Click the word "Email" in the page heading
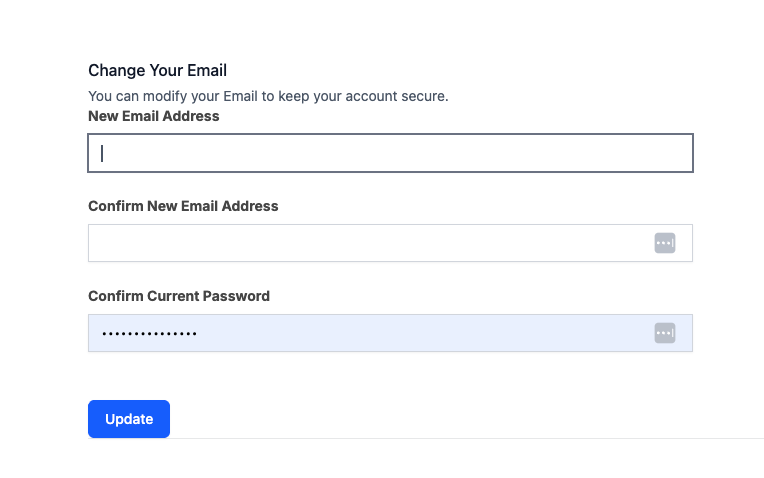The height and width of the screenshot is (478, 764). (x=207, y=70)
